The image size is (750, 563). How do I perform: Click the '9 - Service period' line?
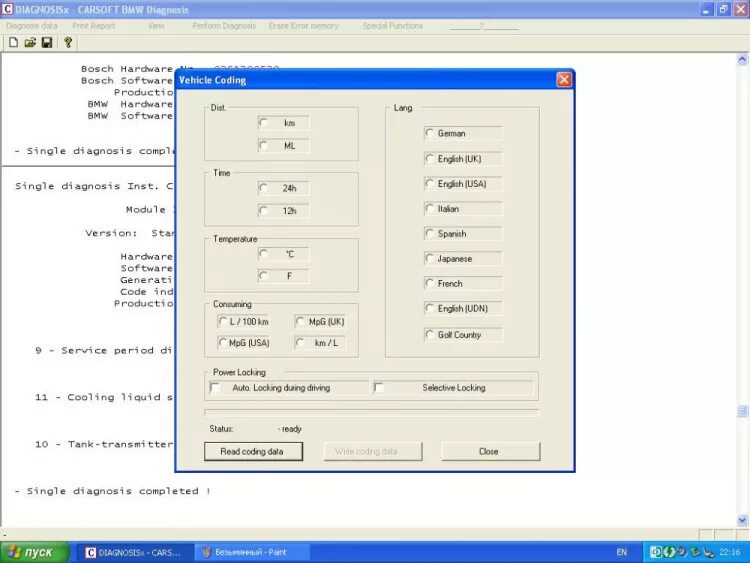pos(103,350)
